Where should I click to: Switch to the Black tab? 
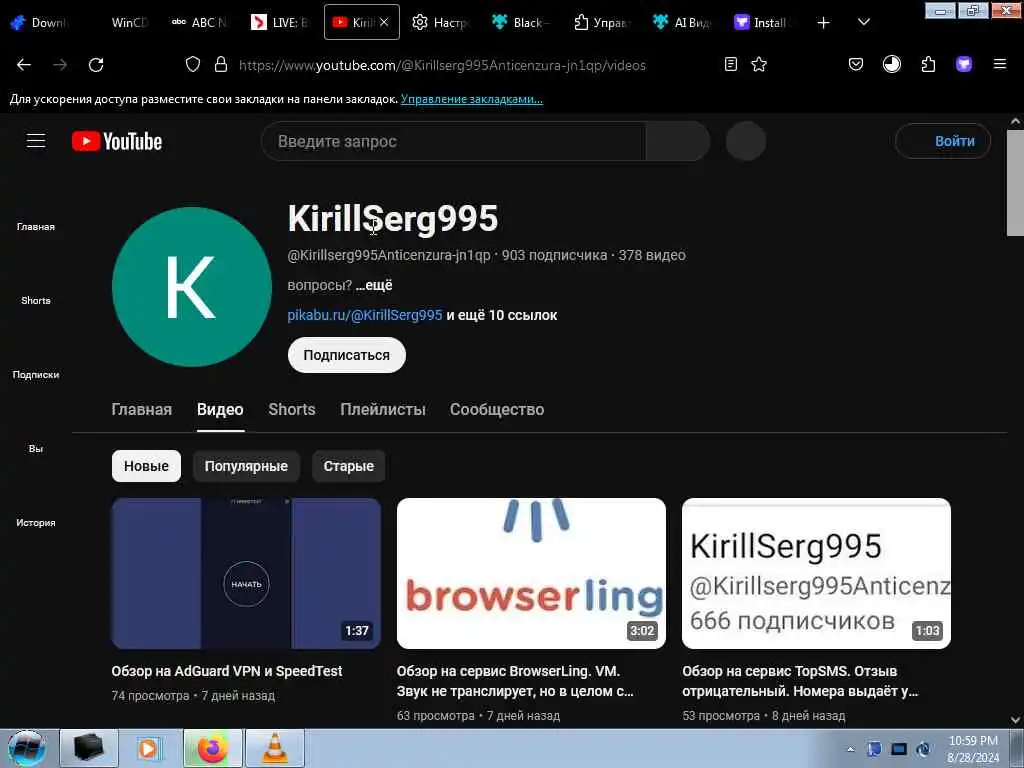(521, 22)
